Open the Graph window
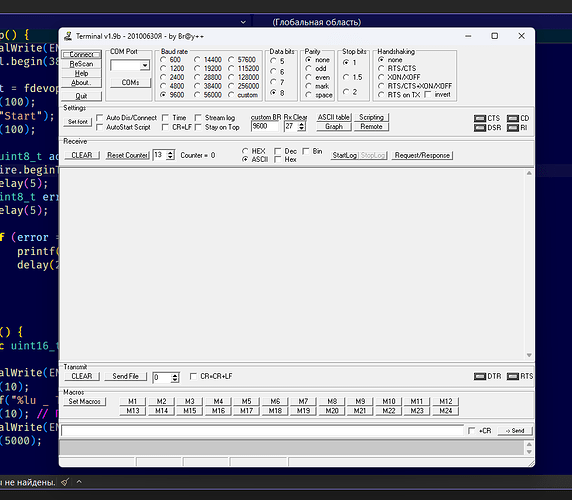The height and width of the screenshot is (500, 572). pyautogui.click(x=334, y=127)
